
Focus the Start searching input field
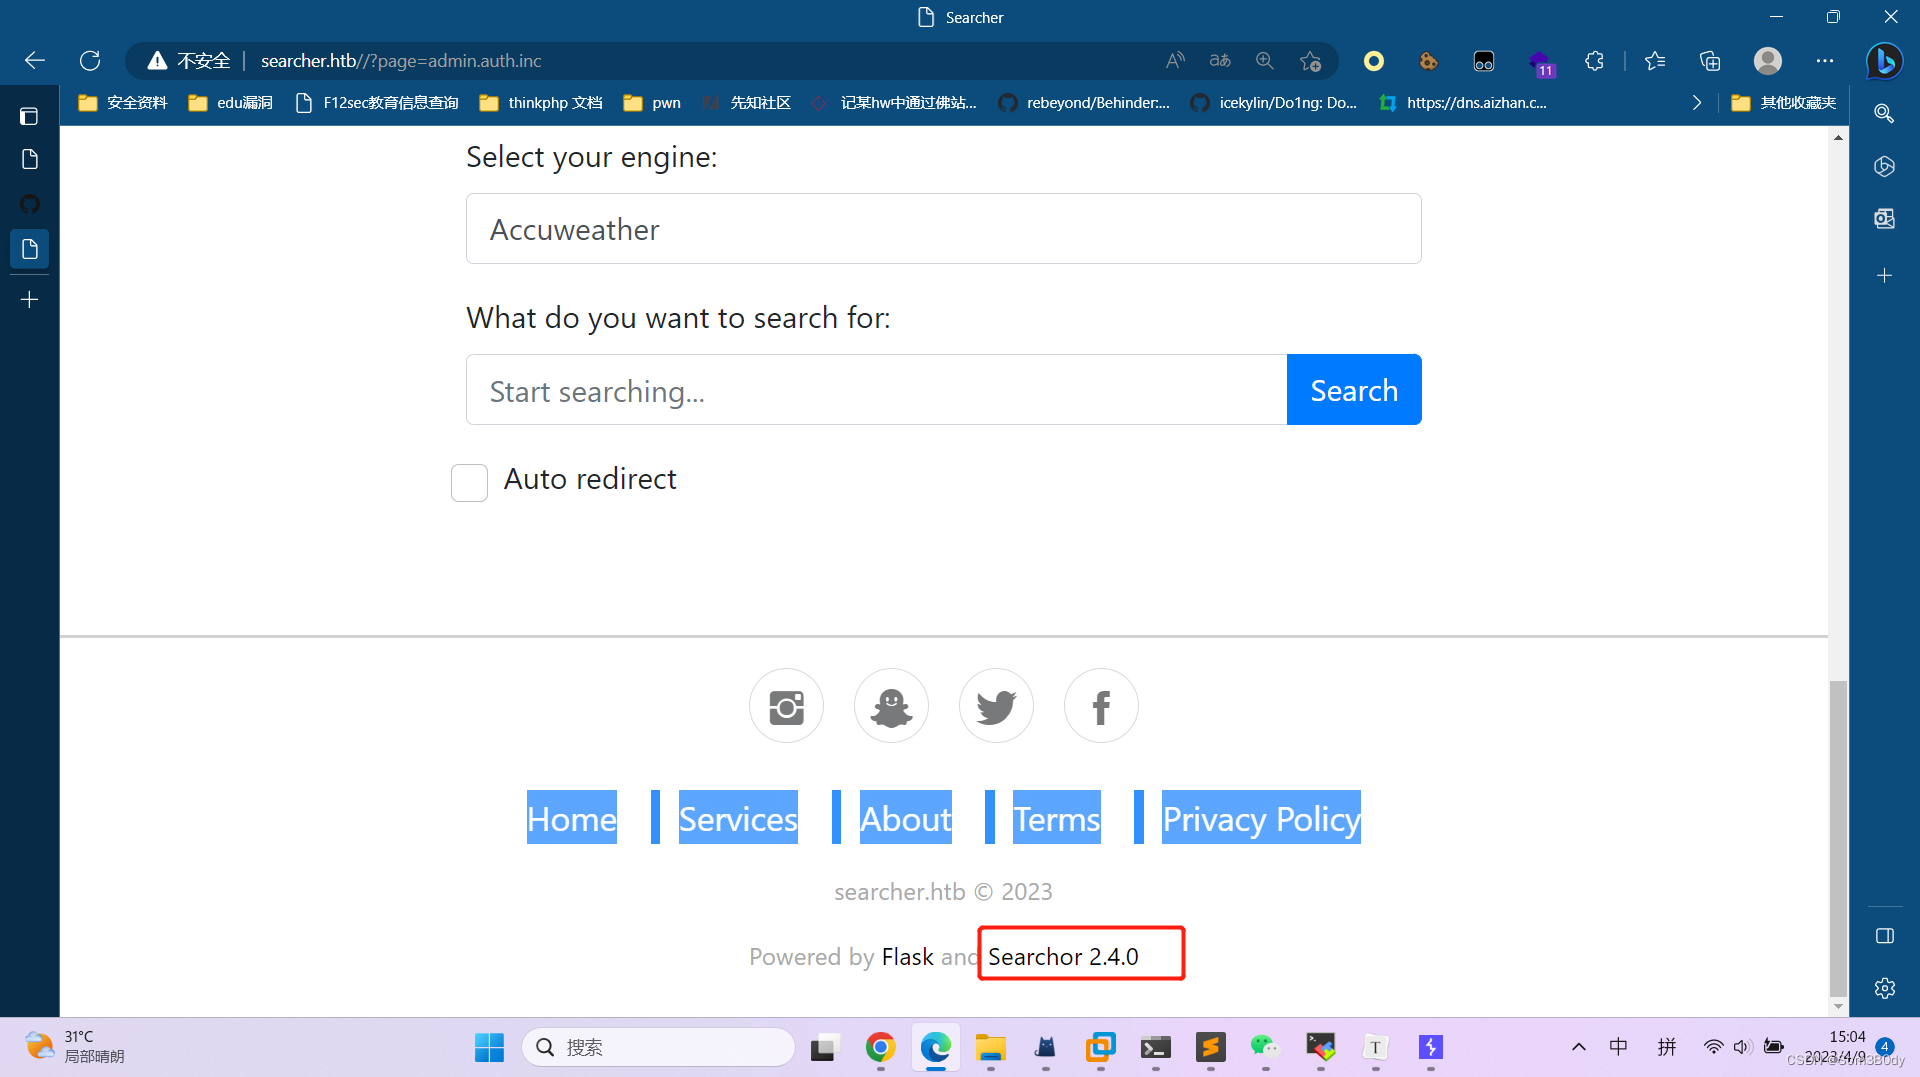876,390
